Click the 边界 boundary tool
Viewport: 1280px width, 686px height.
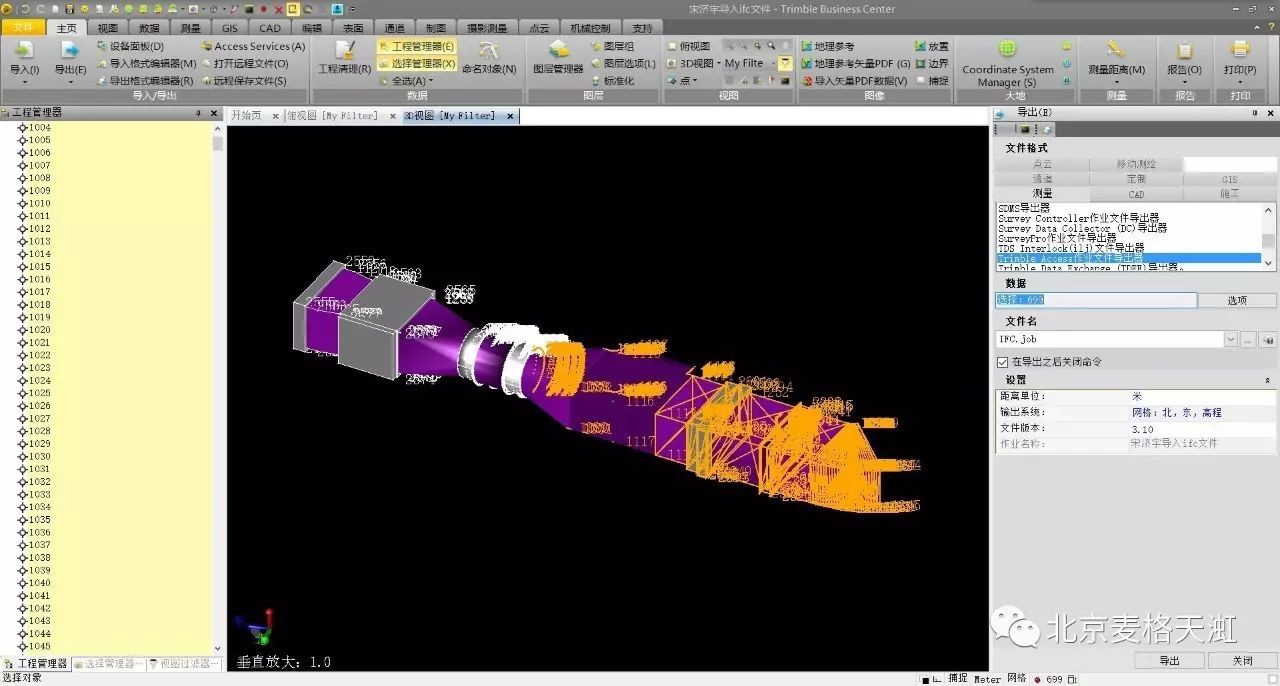click(x=931, y=63)
